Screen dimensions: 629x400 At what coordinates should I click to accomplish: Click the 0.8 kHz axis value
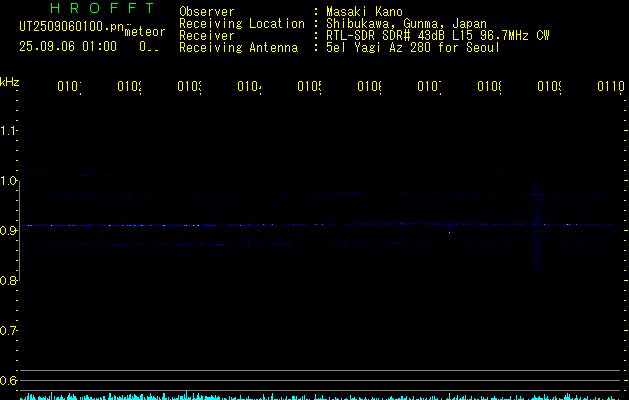click(x=8, y=280)
